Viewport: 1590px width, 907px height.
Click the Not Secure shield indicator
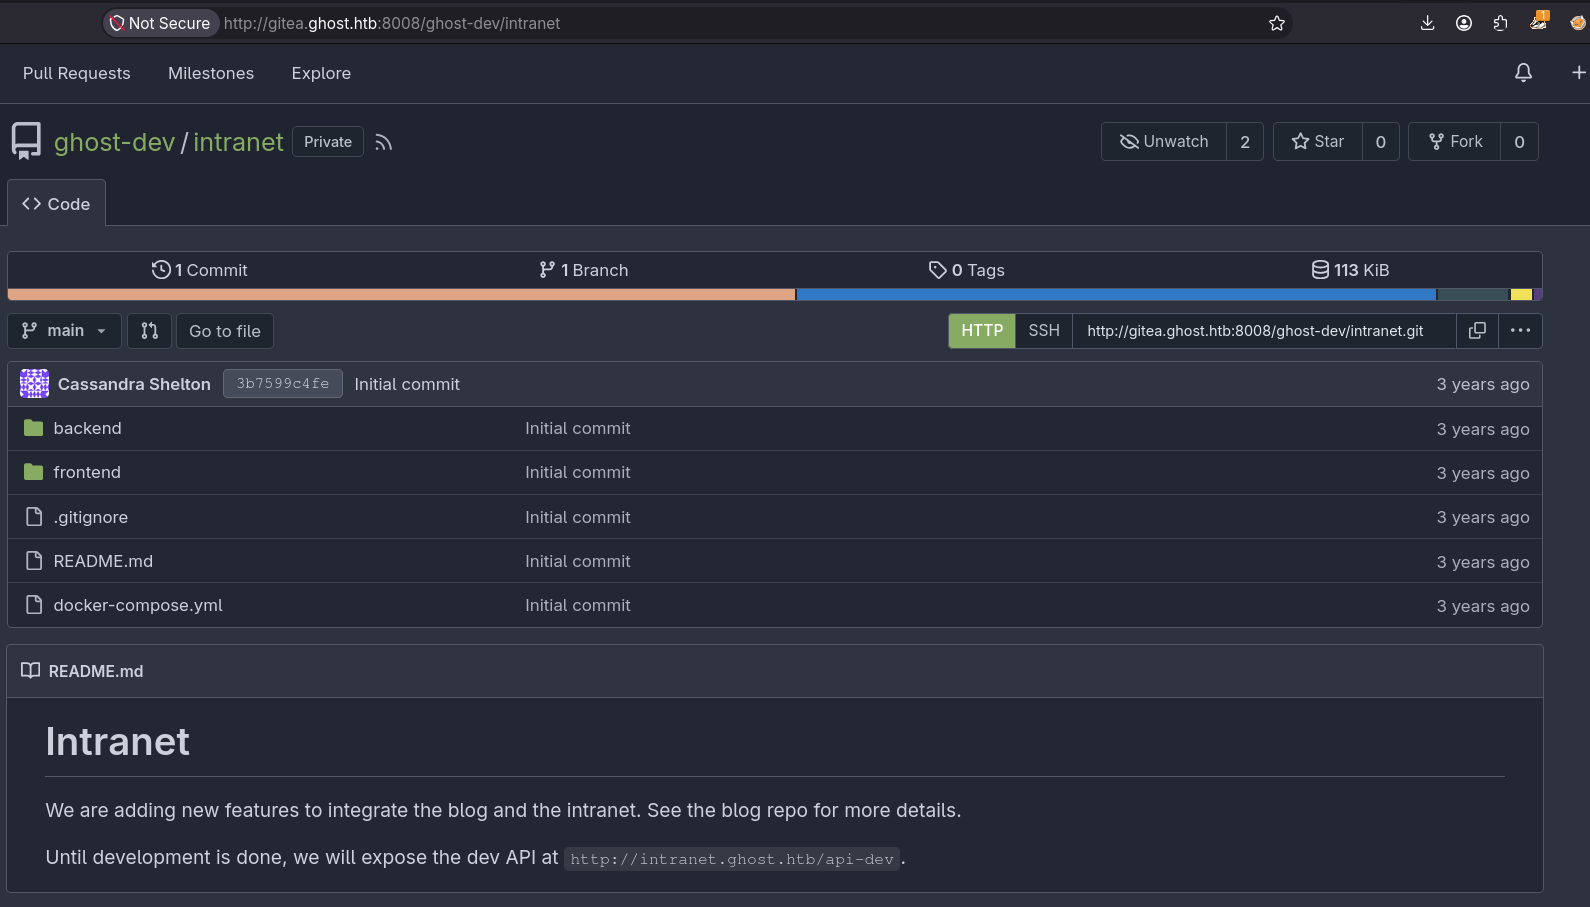tap(161, 23)
